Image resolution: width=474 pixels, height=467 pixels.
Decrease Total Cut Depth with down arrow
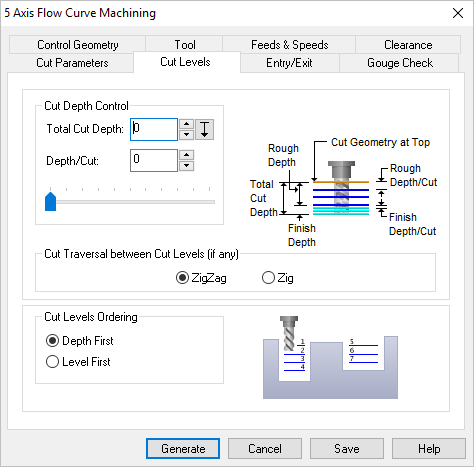(x=186, y=135)
